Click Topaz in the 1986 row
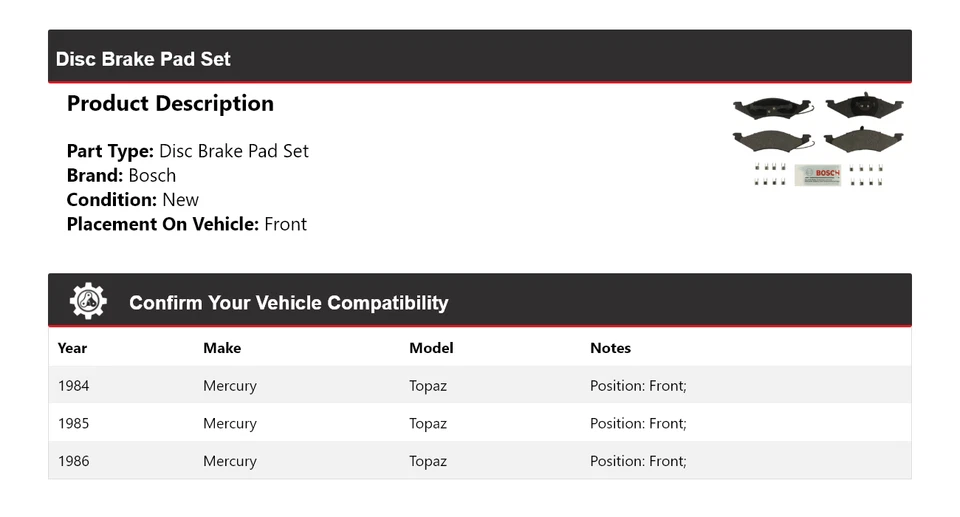The width and height of the screenshot is (960, 517). point(428,461)
